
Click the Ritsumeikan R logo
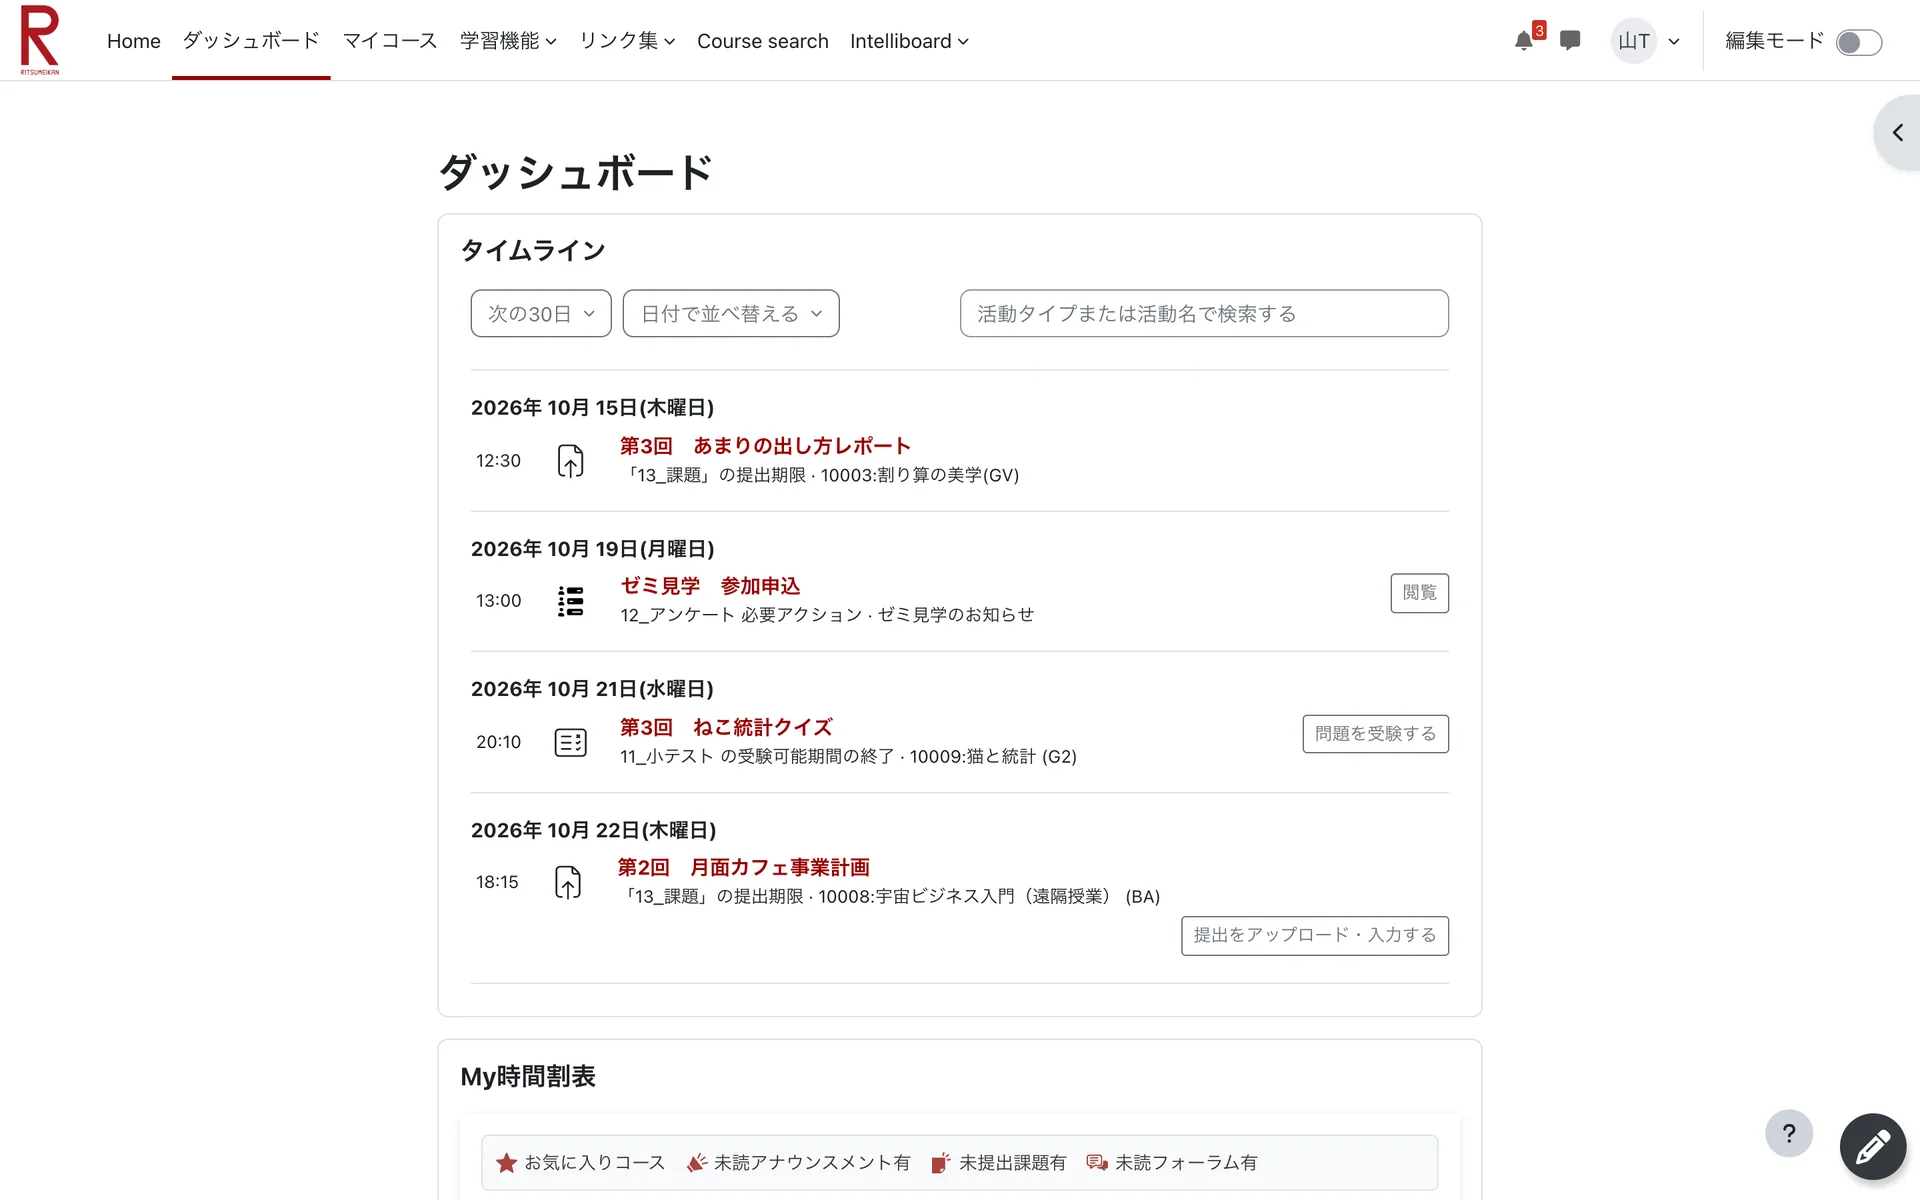coord(40,40)
